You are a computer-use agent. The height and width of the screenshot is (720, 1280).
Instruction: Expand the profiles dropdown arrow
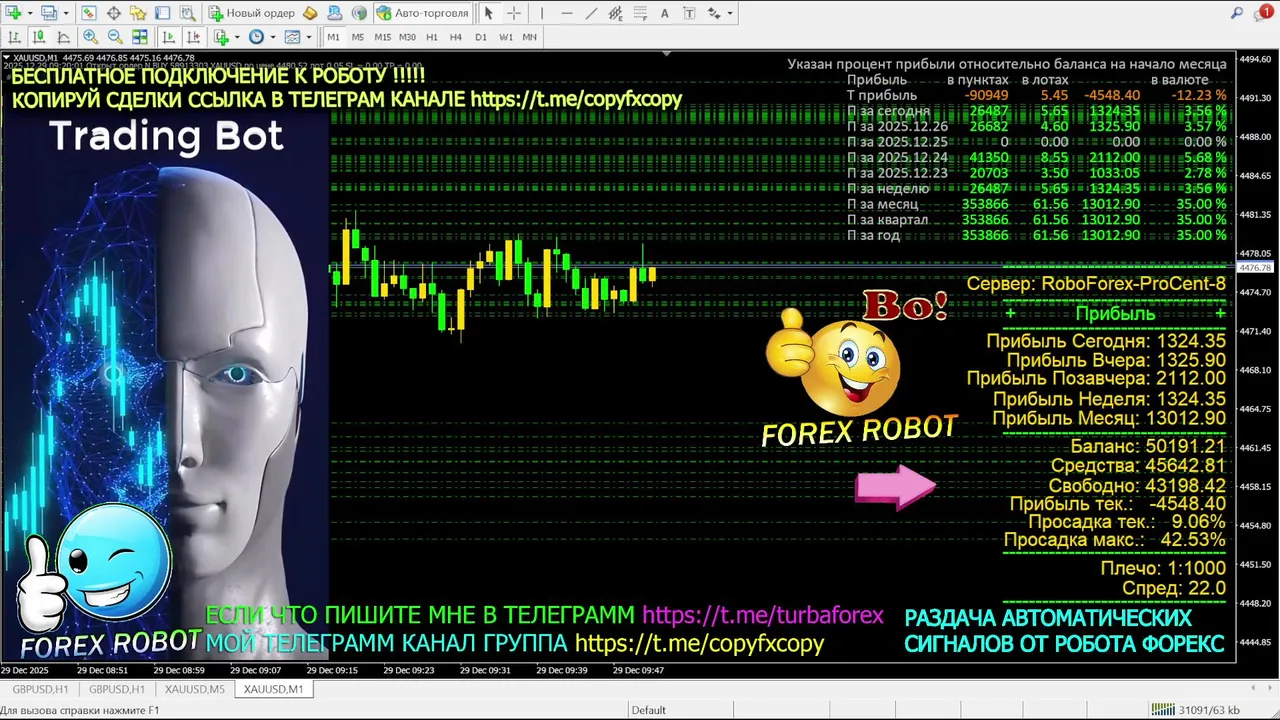point(66,13)
